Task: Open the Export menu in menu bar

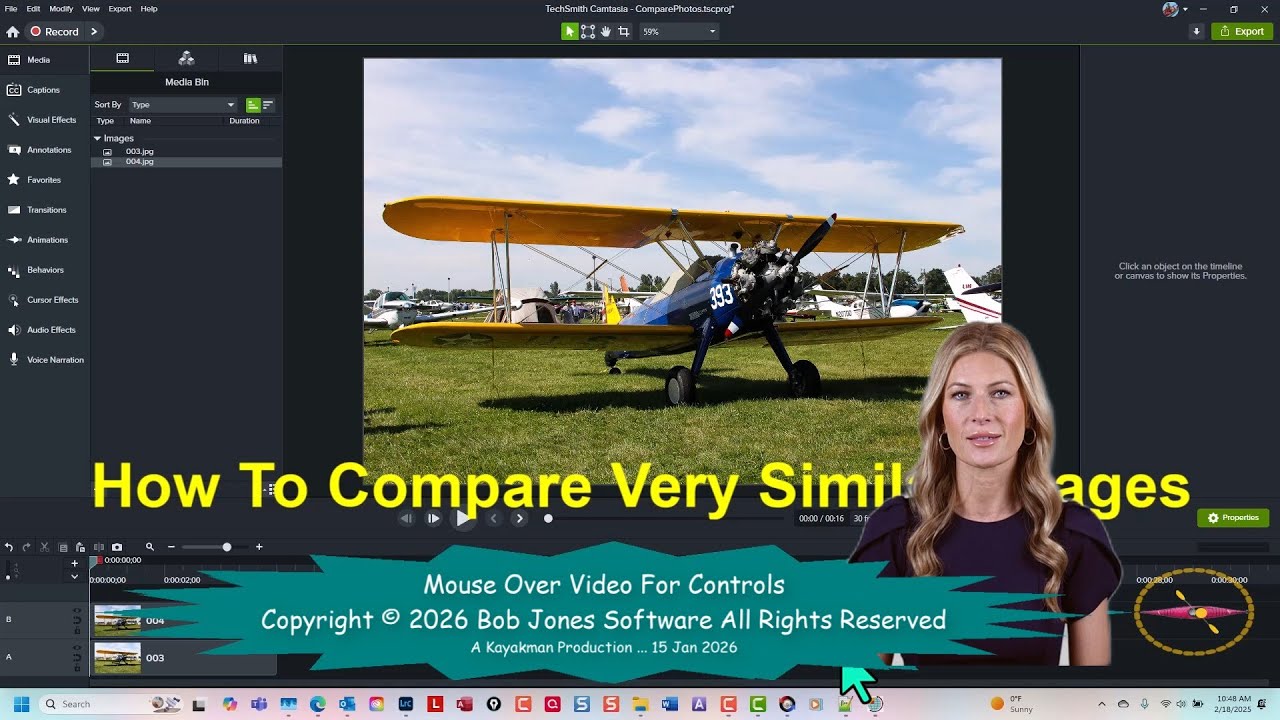Action: (120, 8)
